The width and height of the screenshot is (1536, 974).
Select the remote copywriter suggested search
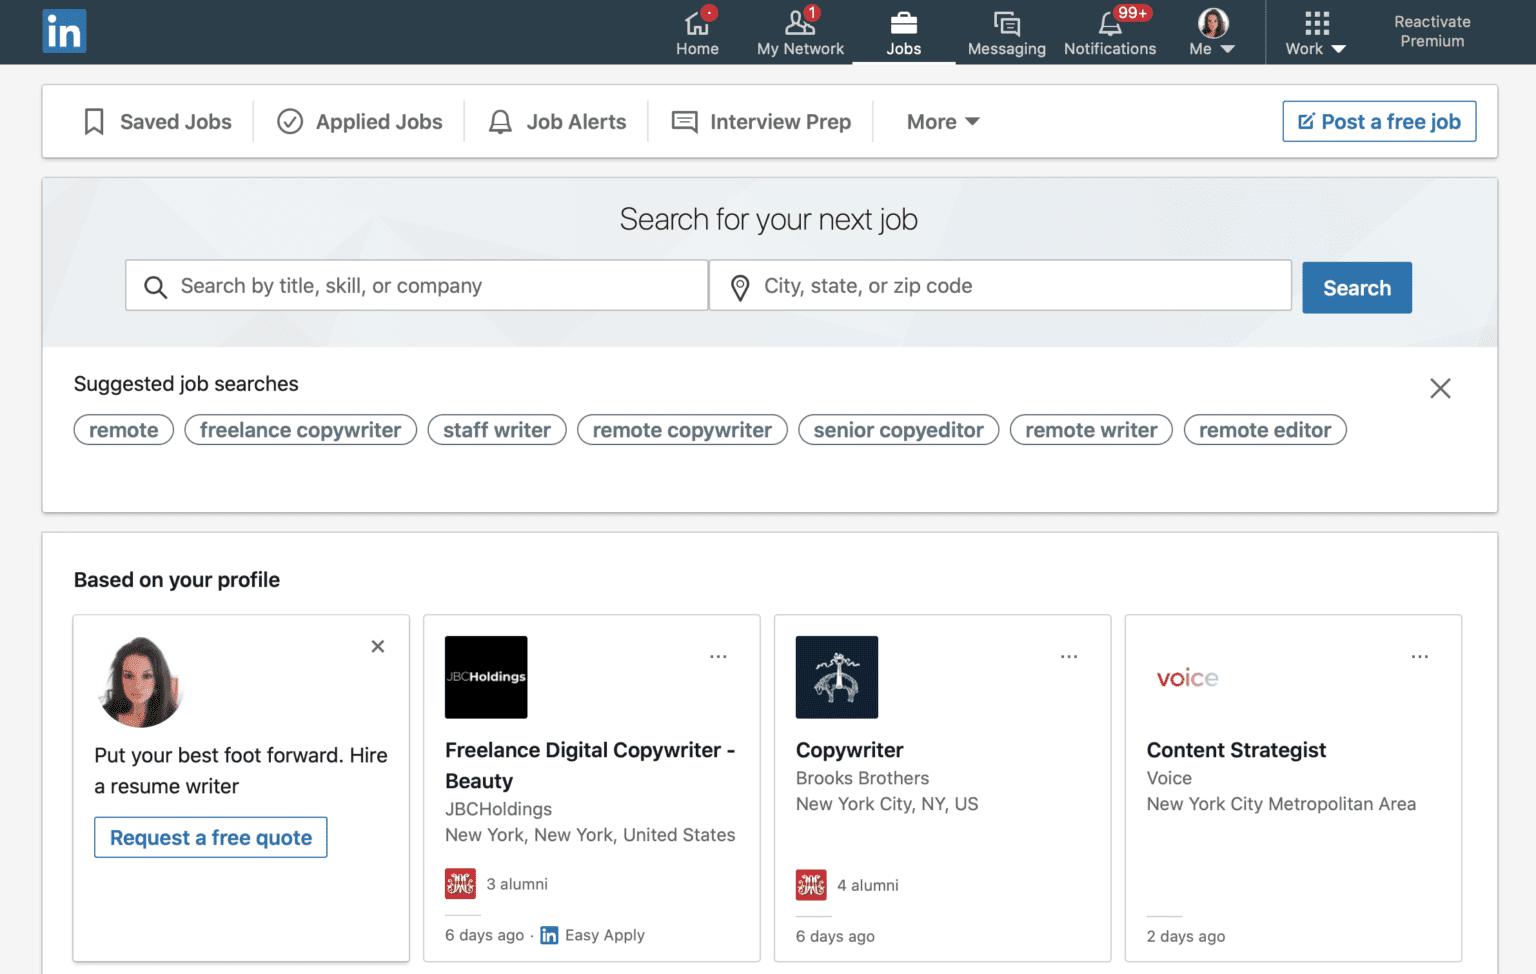point(681,430)
